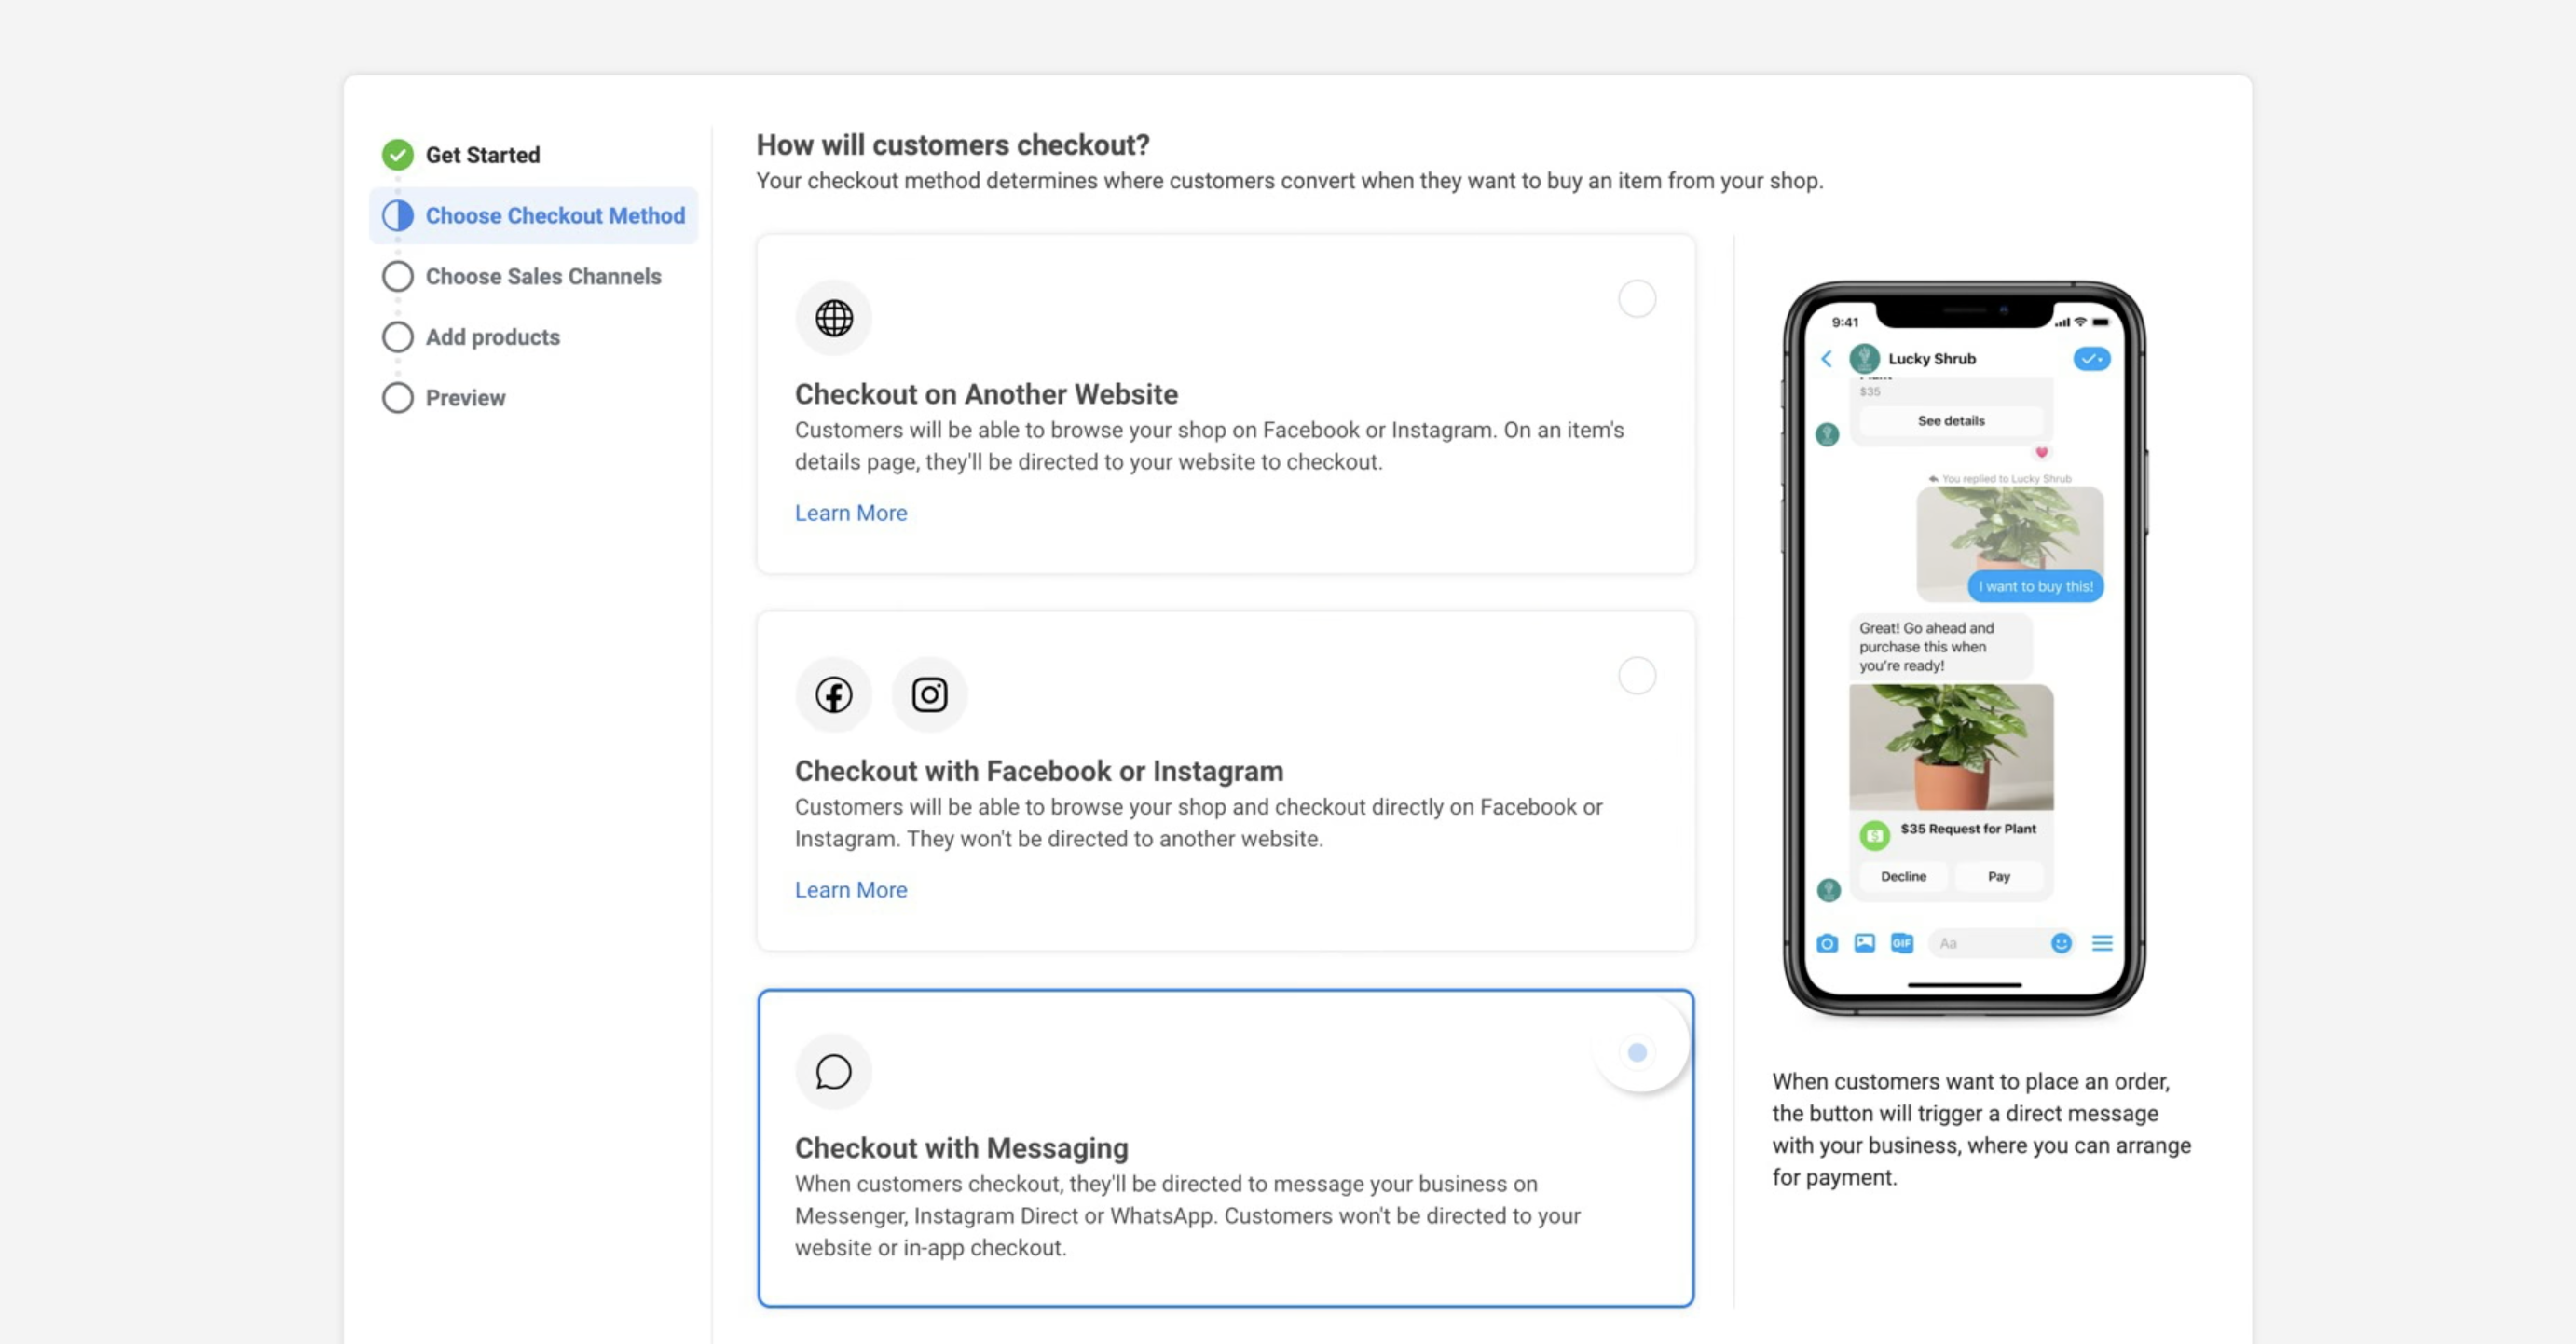Go to the Get Started step
This screenshot has height=1344, width=2576.
tap(482, 155)
